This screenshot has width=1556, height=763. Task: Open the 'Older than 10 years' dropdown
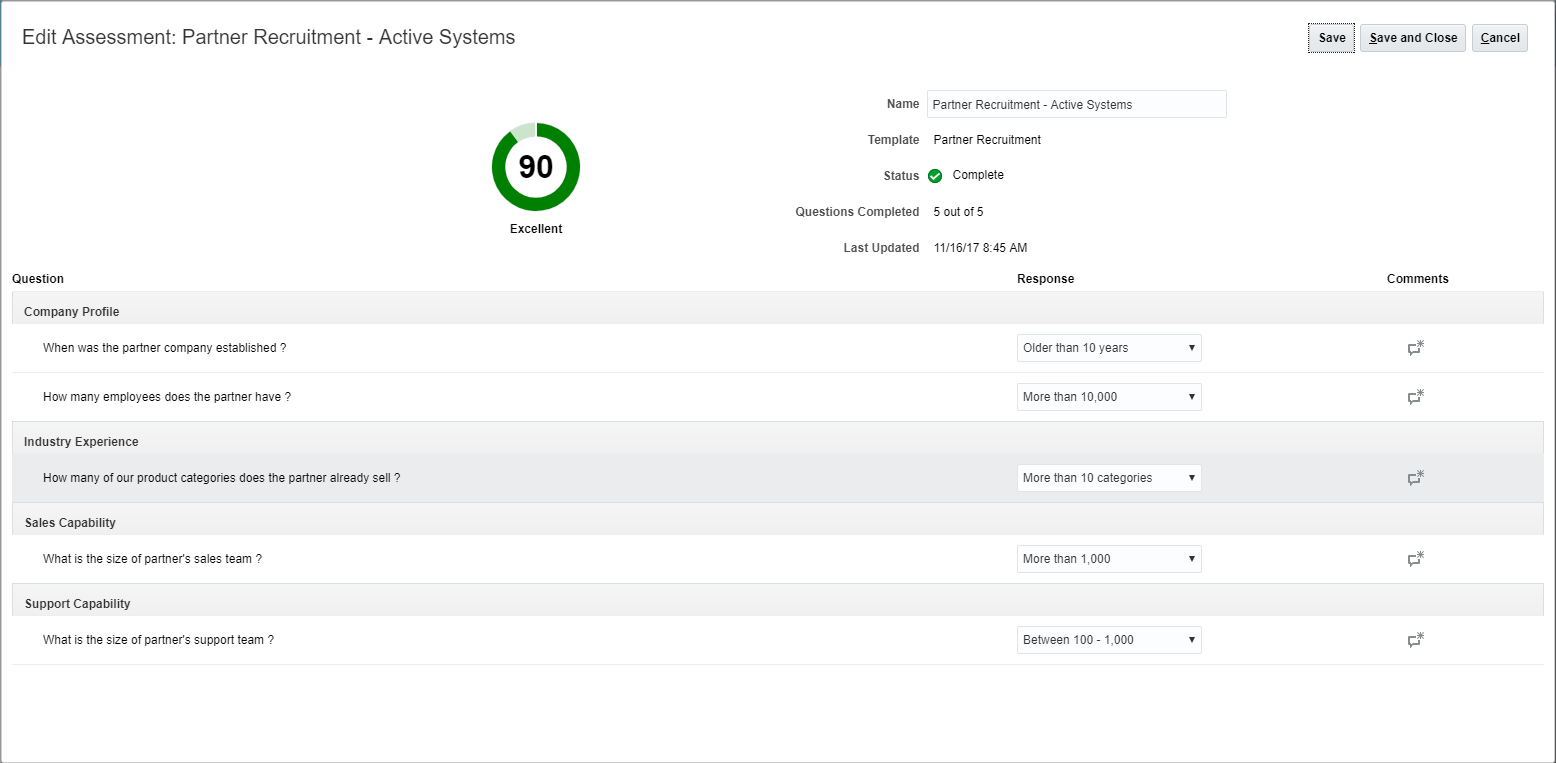1109,348
